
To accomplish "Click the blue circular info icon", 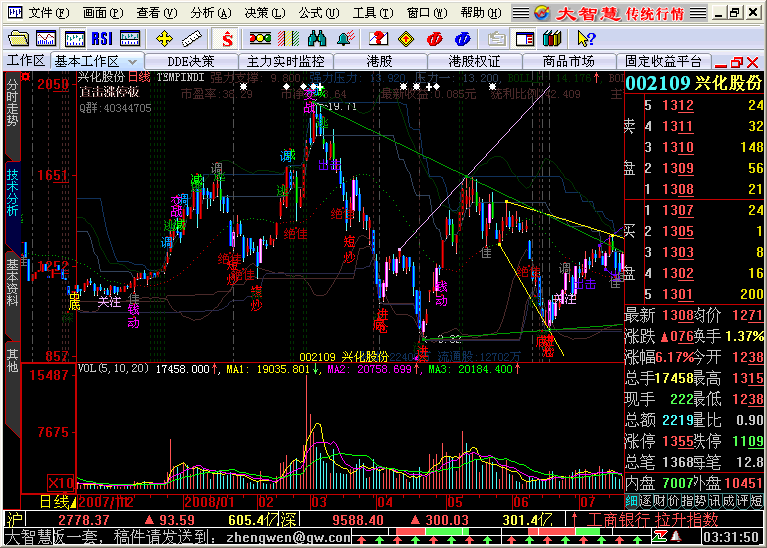I will (x=462, y=38).
